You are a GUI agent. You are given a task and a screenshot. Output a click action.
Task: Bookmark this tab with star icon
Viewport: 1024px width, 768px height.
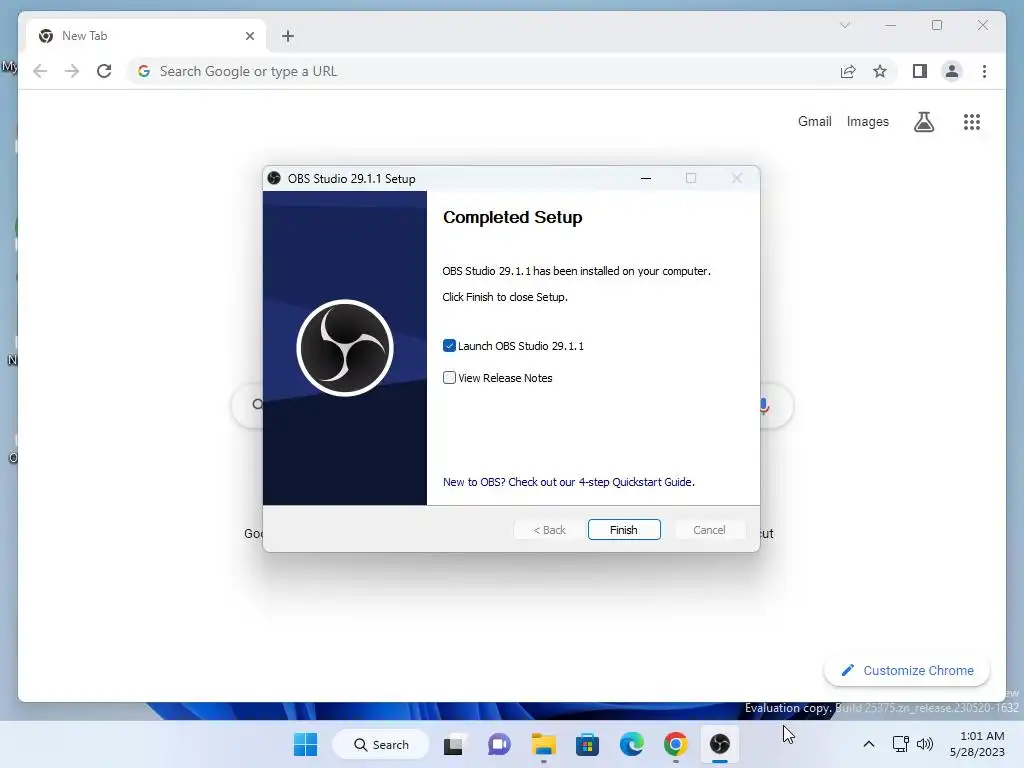tap(880, 71)
